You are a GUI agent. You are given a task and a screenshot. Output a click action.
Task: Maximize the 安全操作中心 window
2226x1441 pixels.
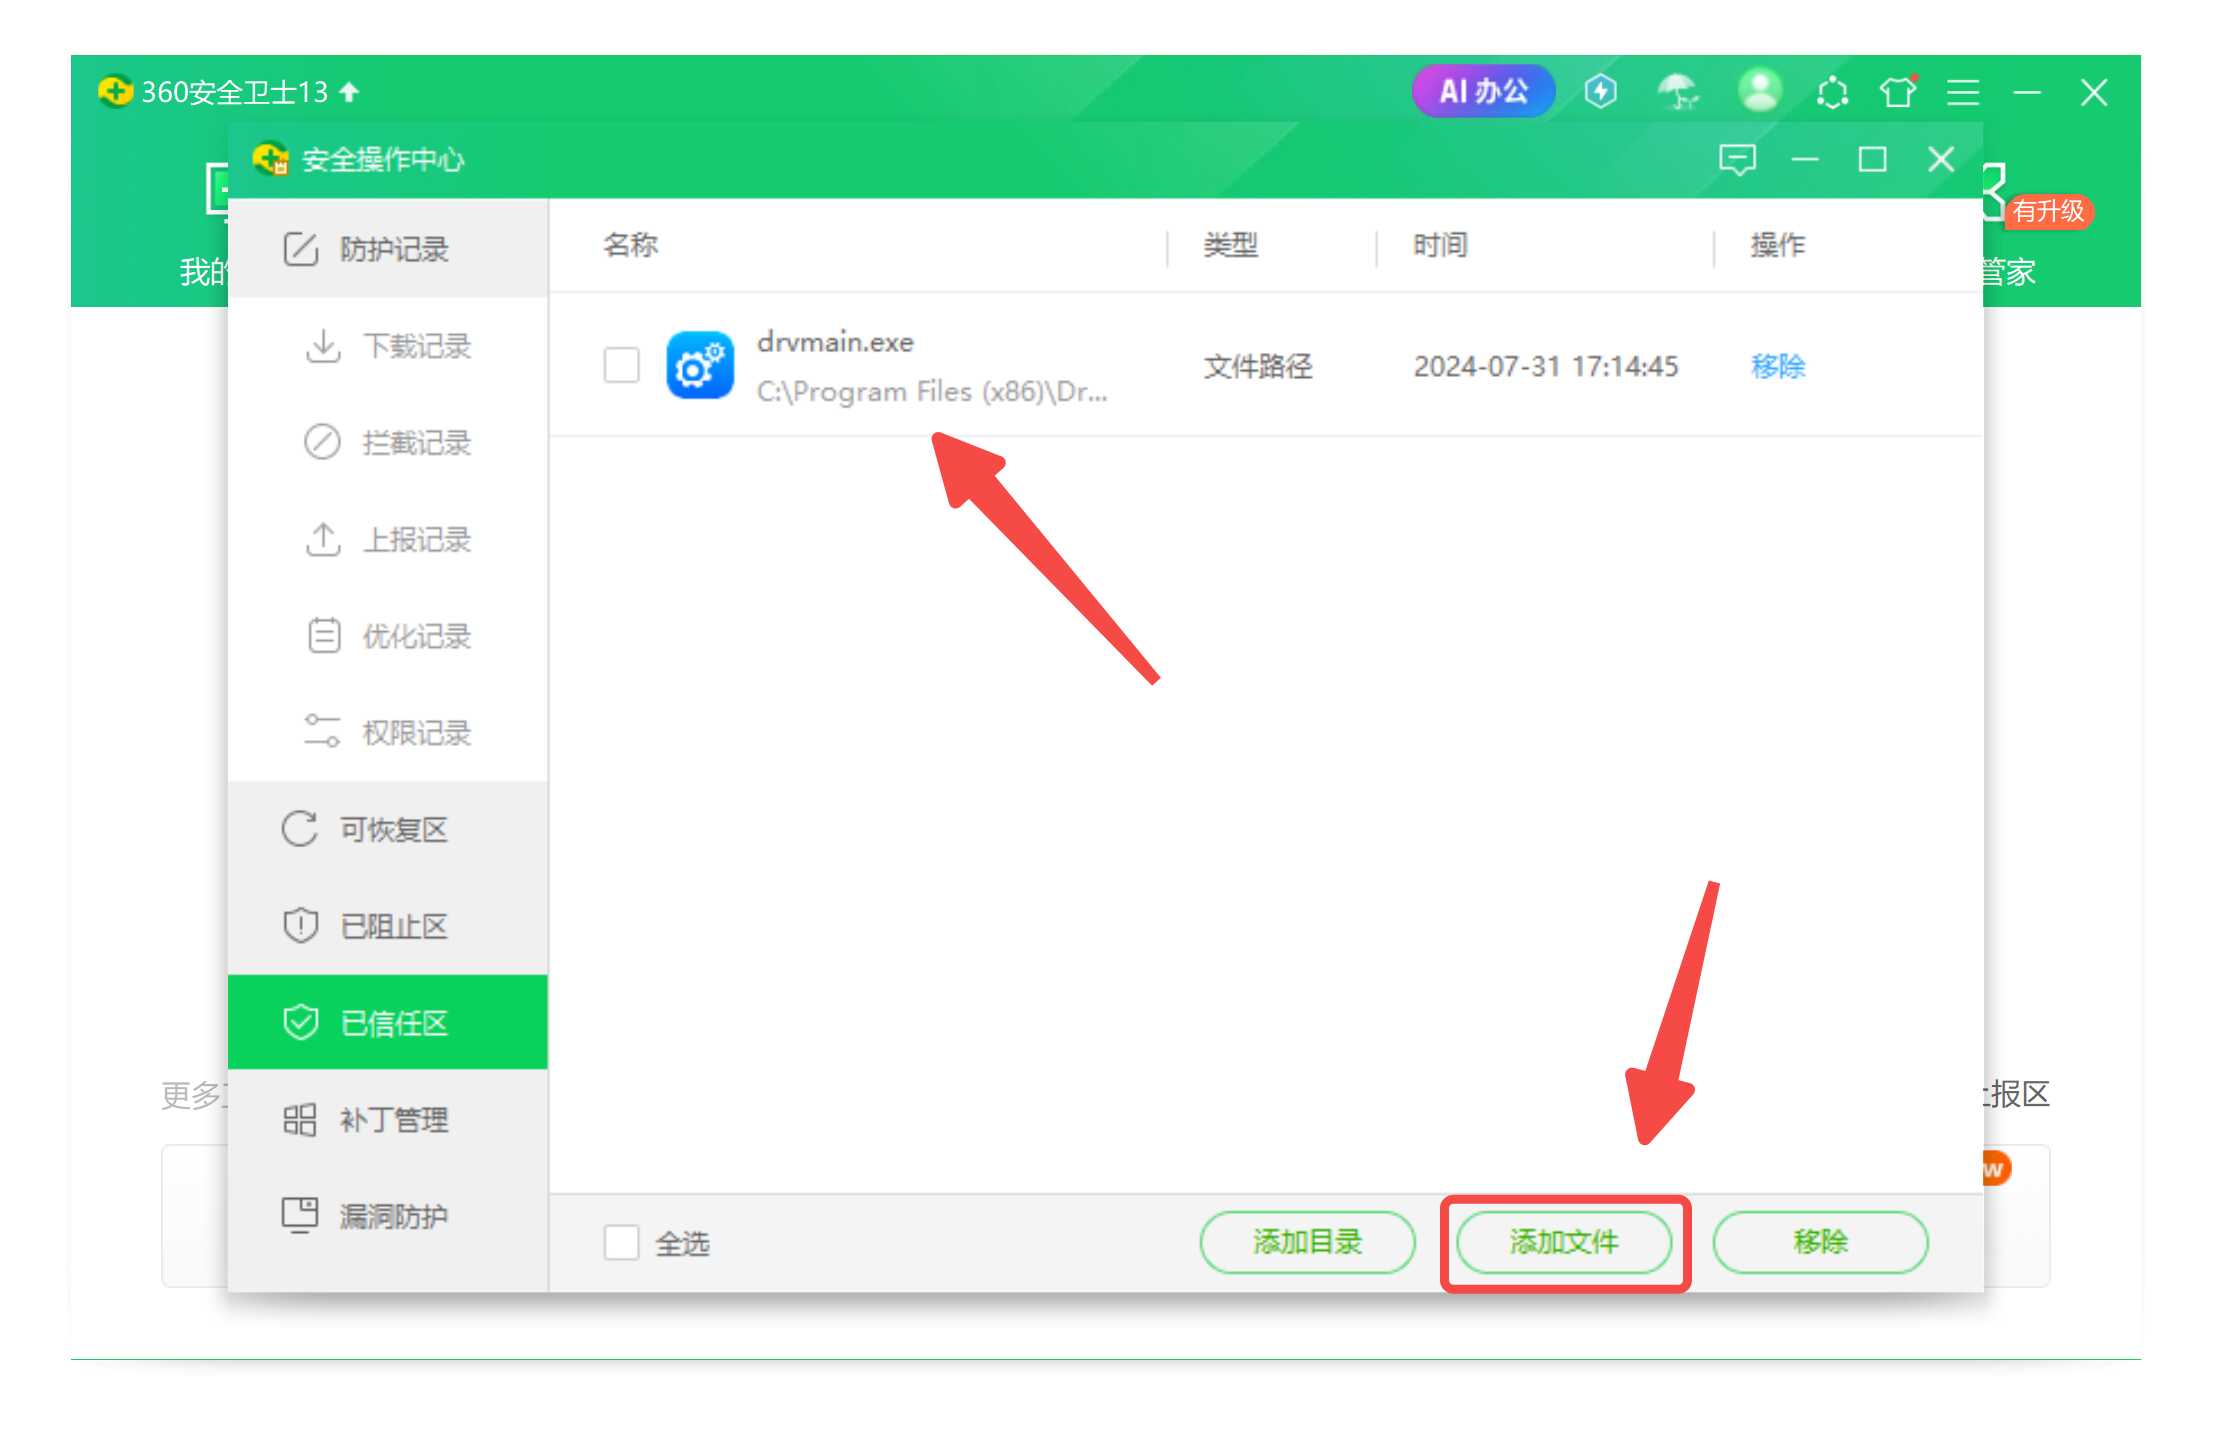point(1872,159)
